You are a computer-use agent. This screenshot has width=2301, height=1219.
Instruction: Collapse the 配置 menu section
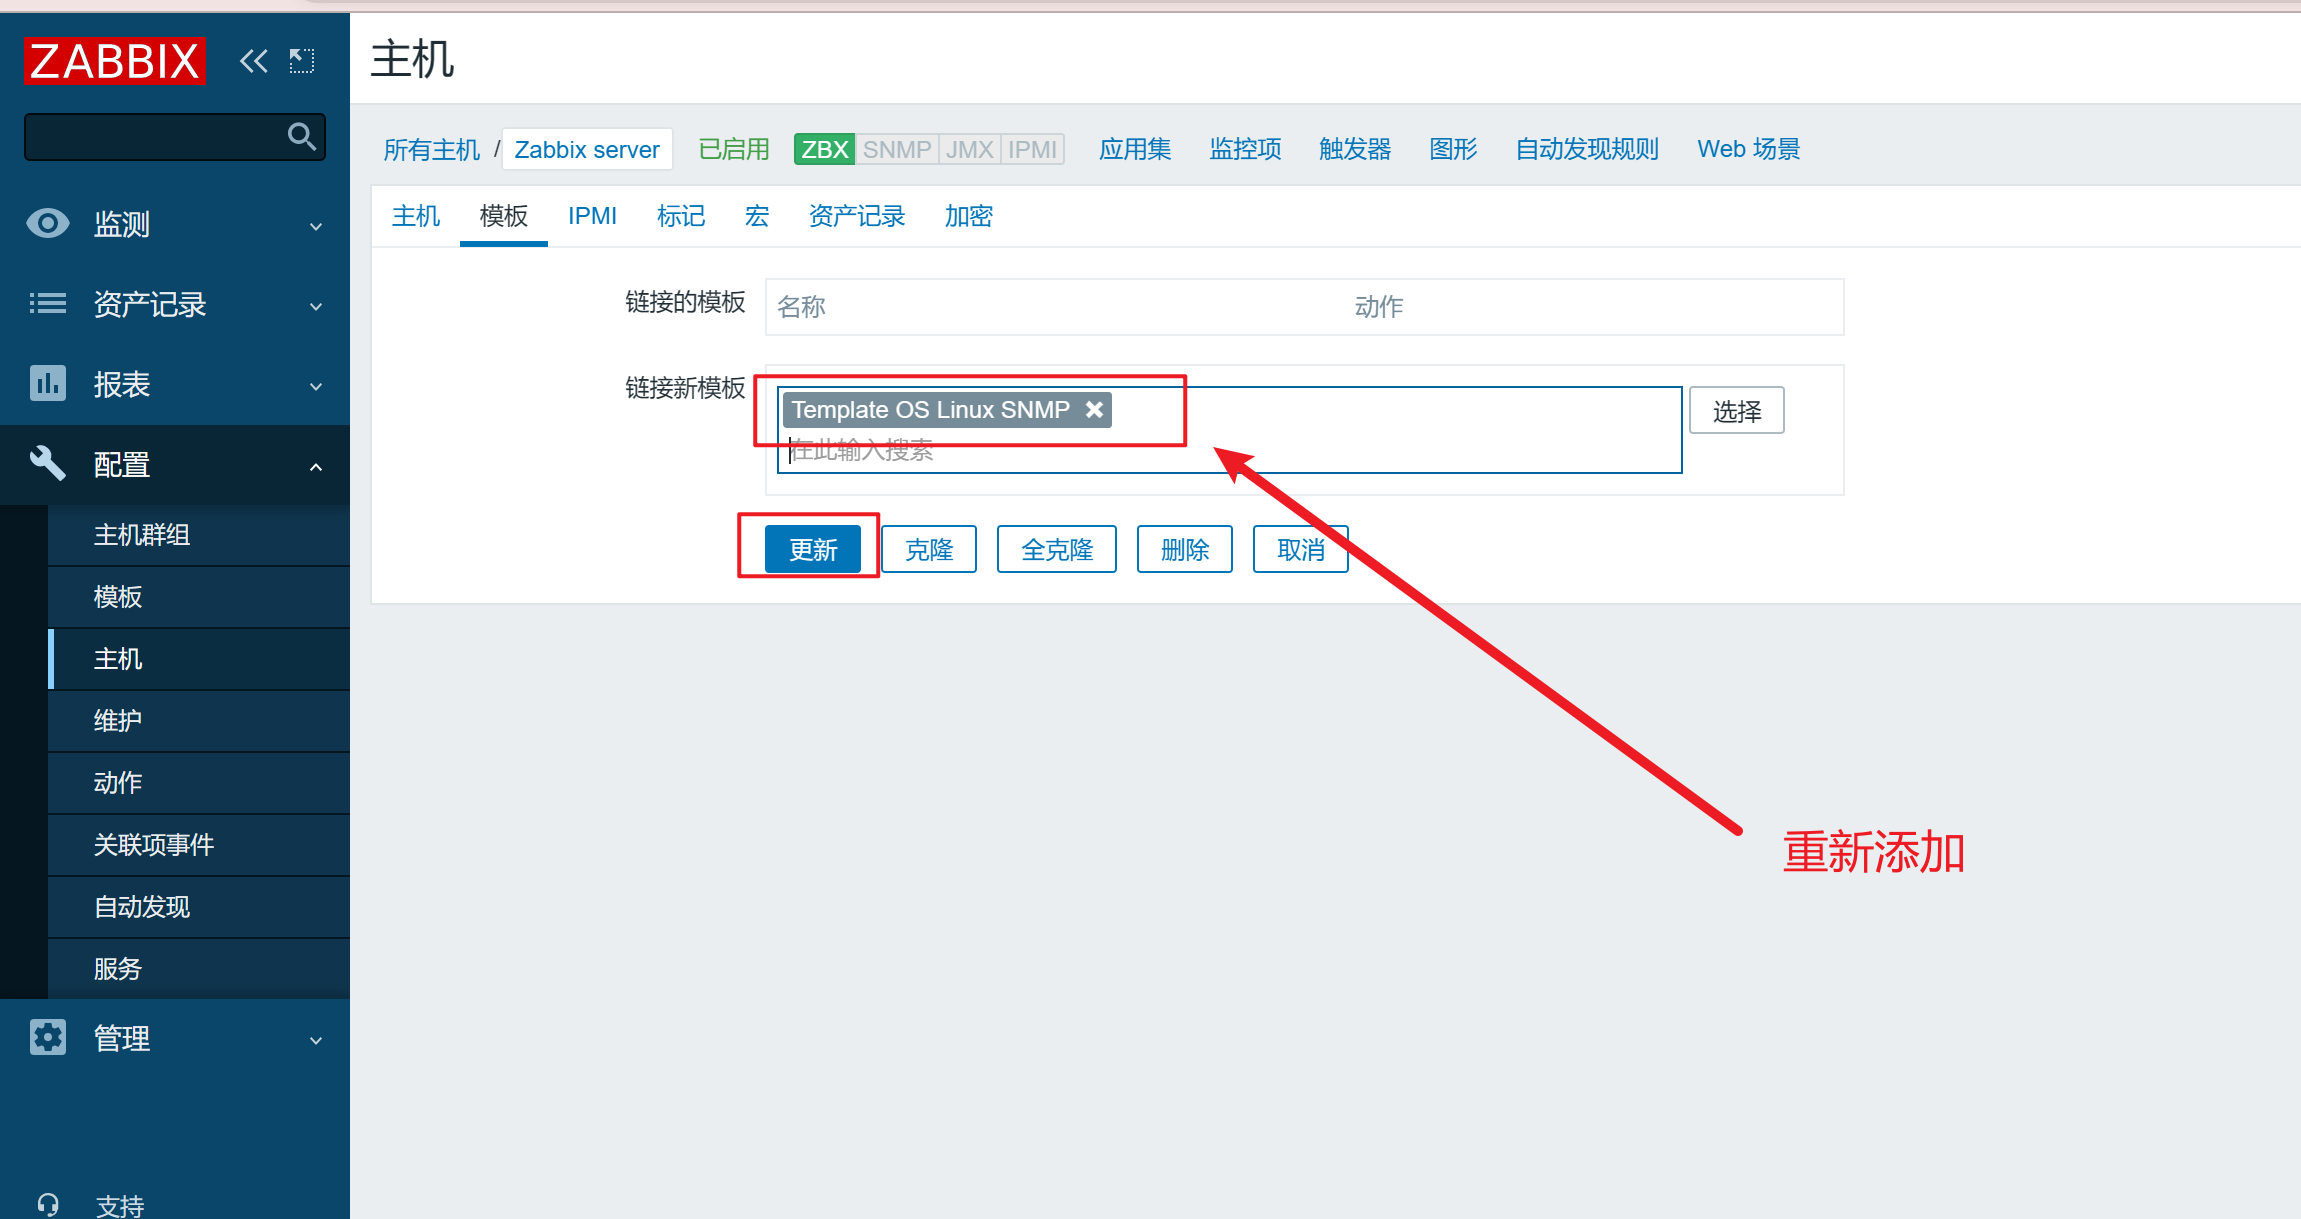coord(175,465)
